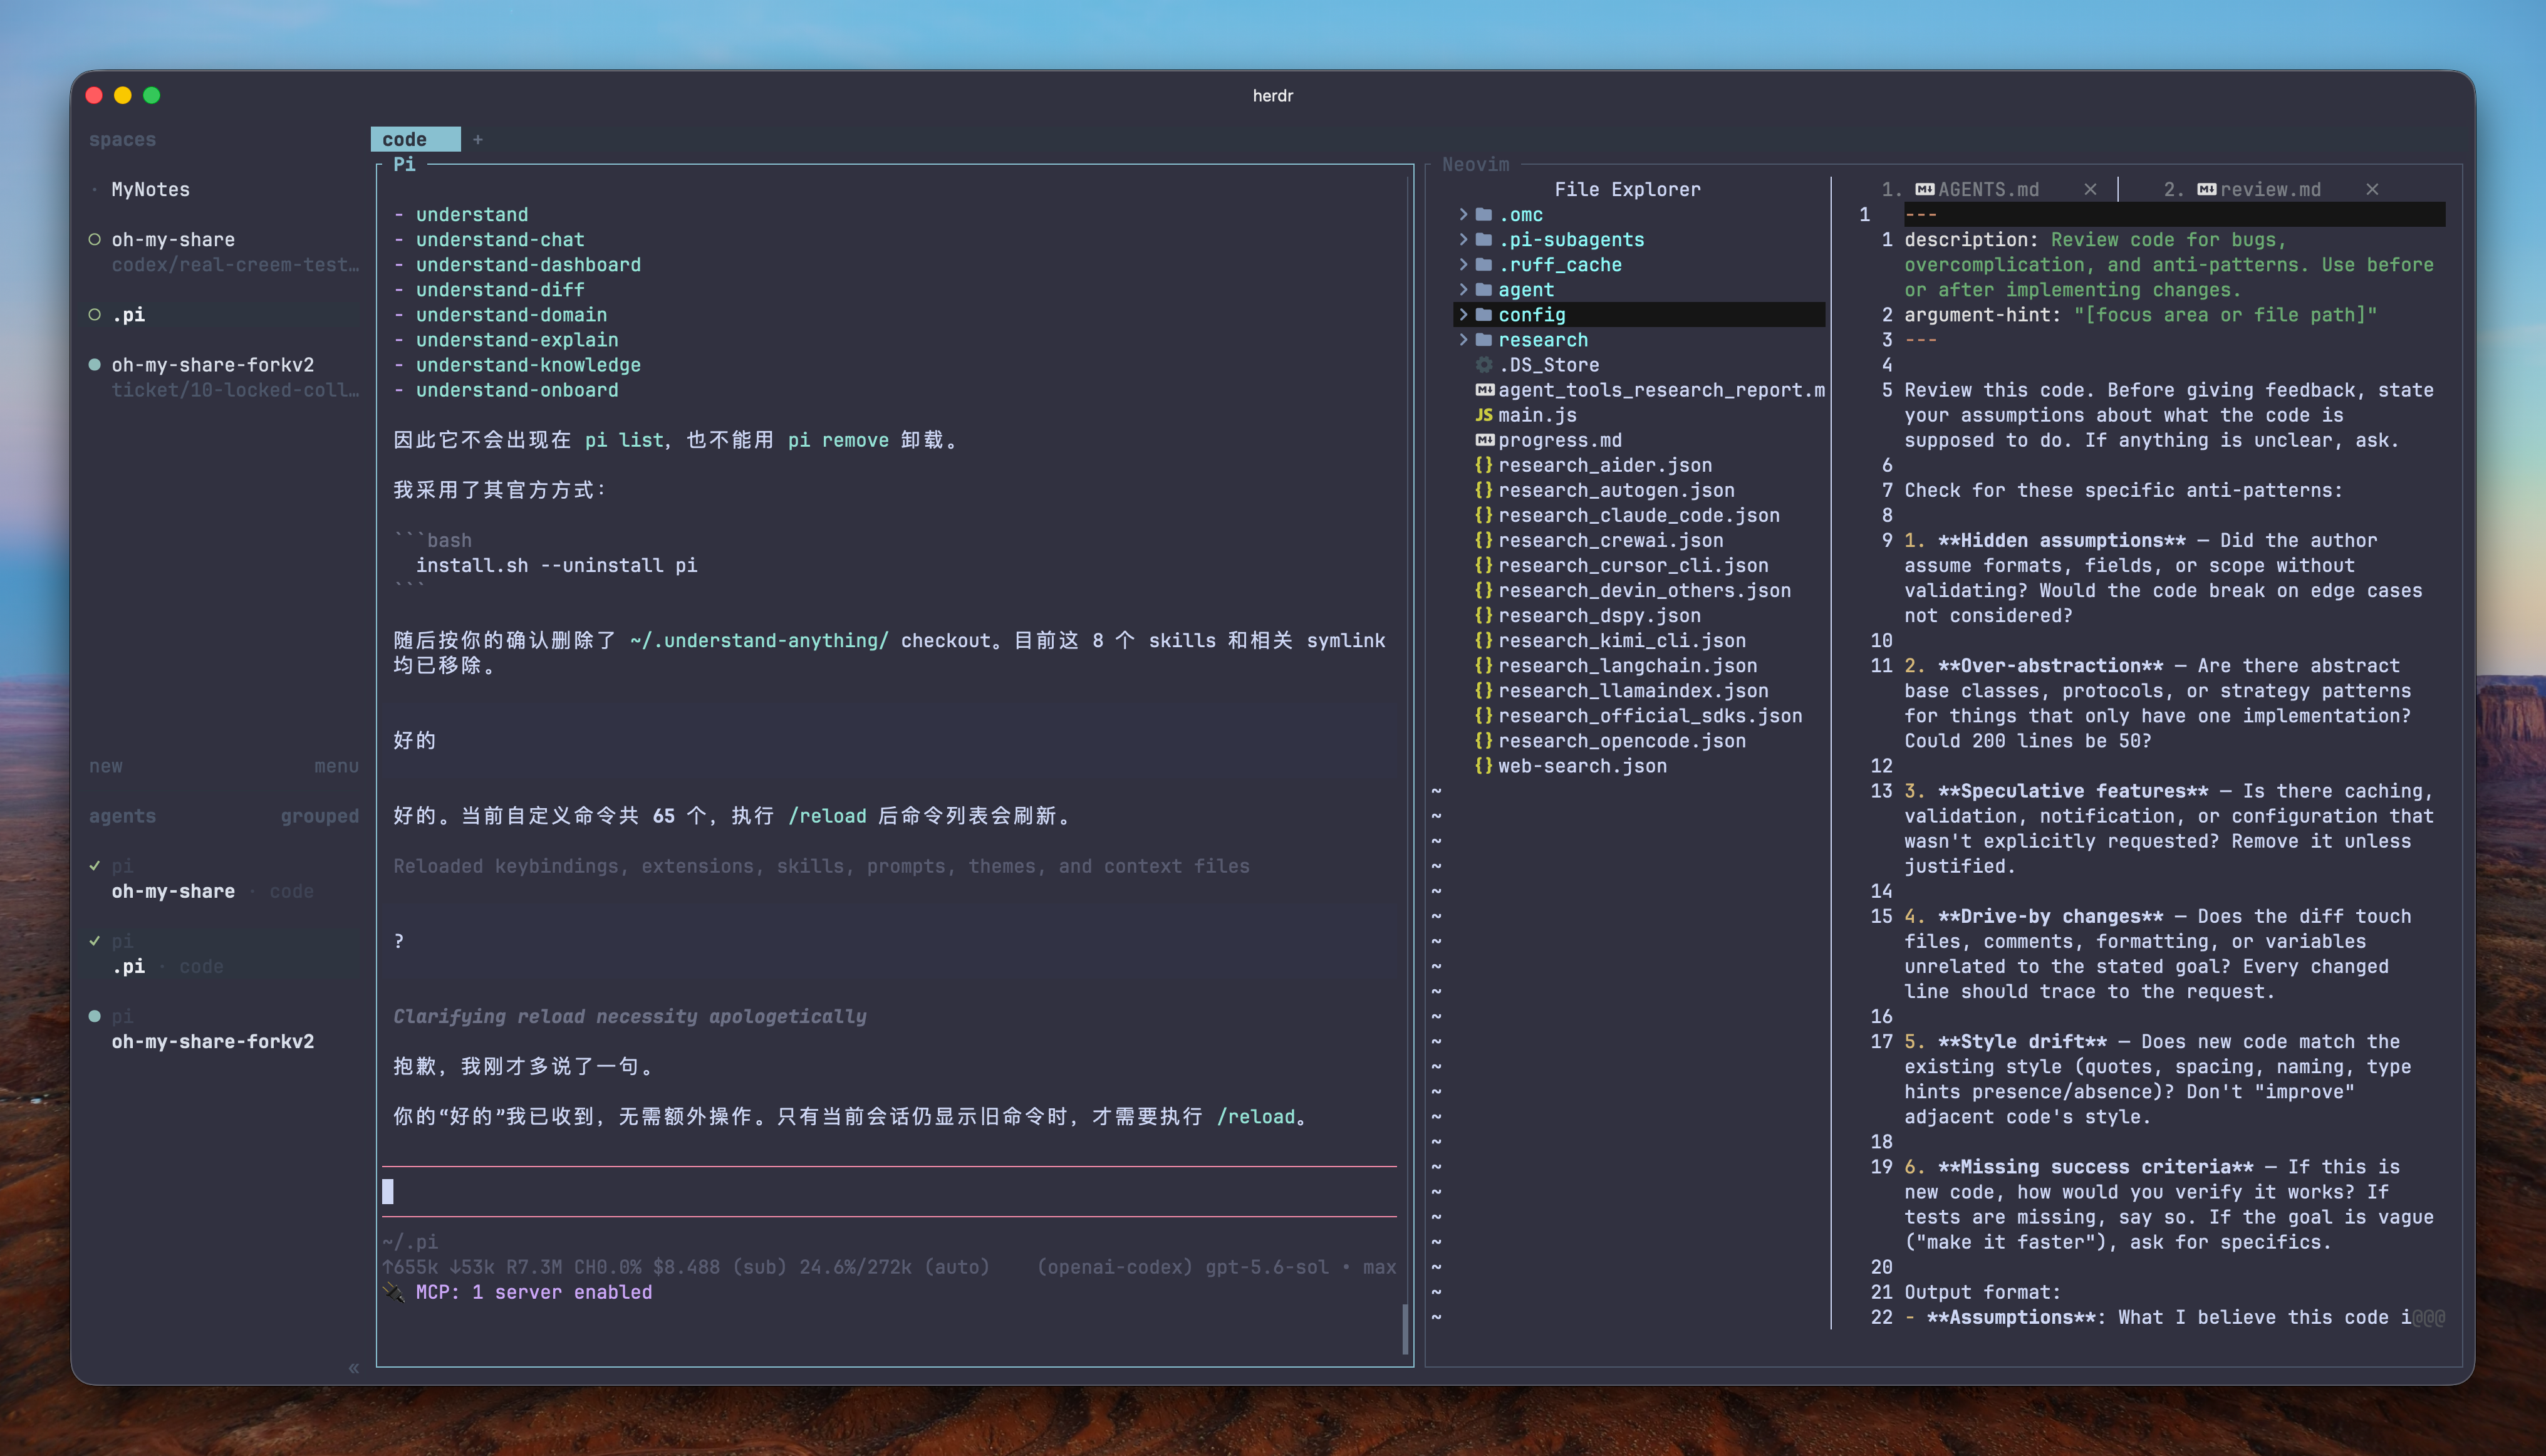The height and width of the screenshot is (1456, 2546).
Task: Click the .pi-subagents folder icon
Action: coord(1484,240)
